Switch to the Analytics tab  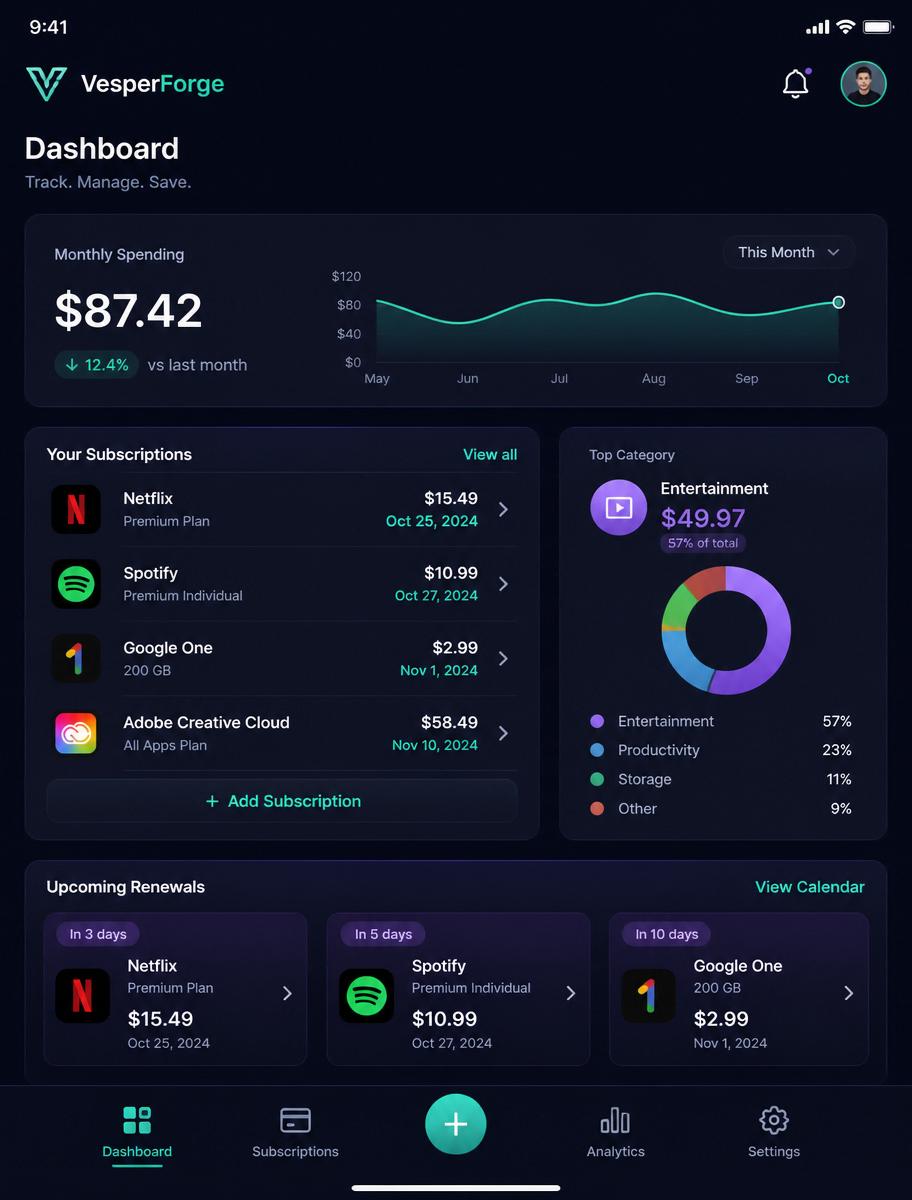(x=615, y=1132)
